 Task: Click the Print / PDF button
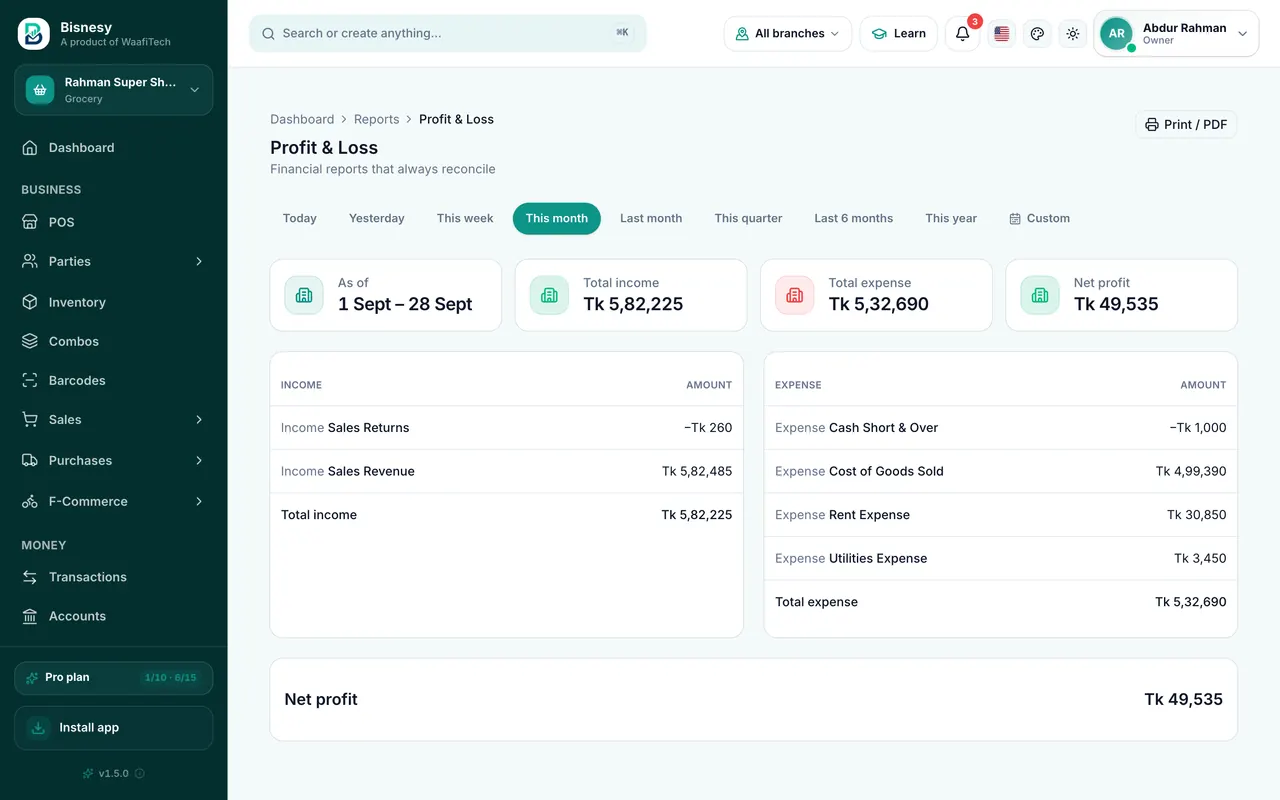1186,125
